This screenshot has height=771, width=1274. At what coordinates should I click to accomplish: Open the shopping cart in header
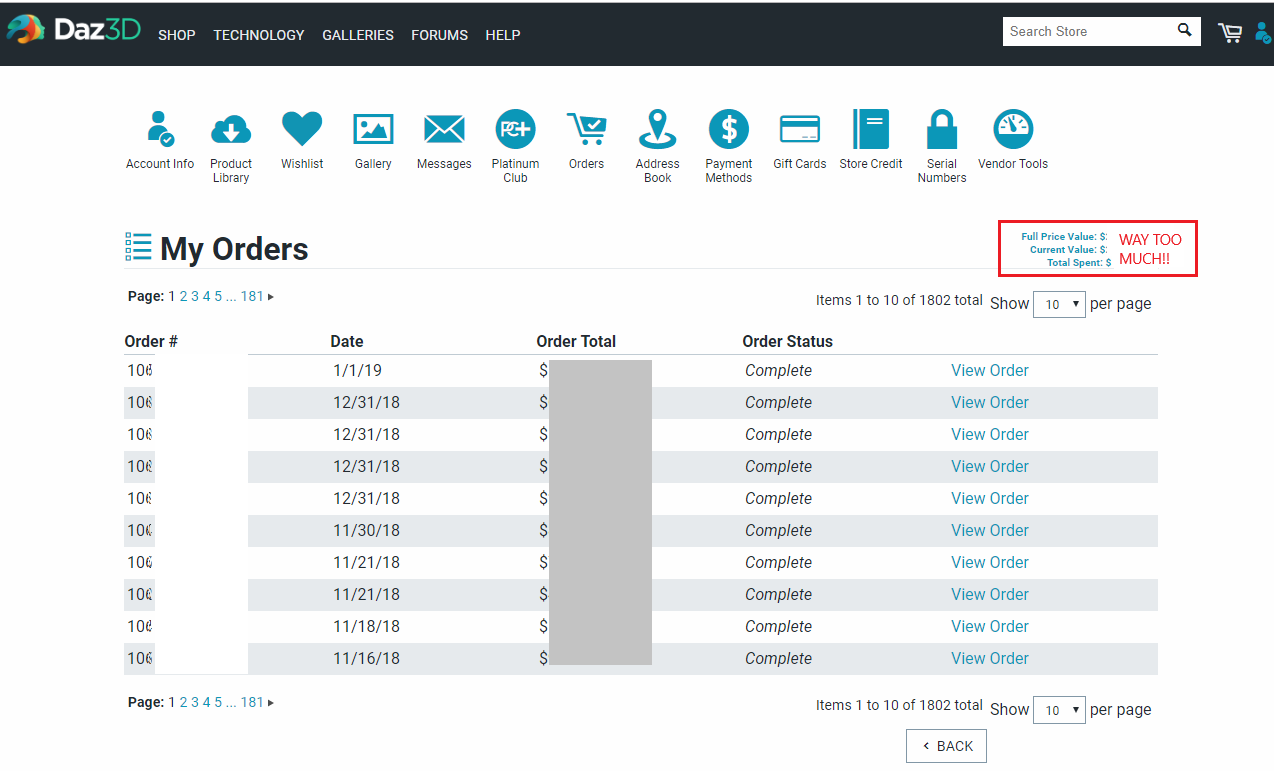click(x=1230, y=32)
